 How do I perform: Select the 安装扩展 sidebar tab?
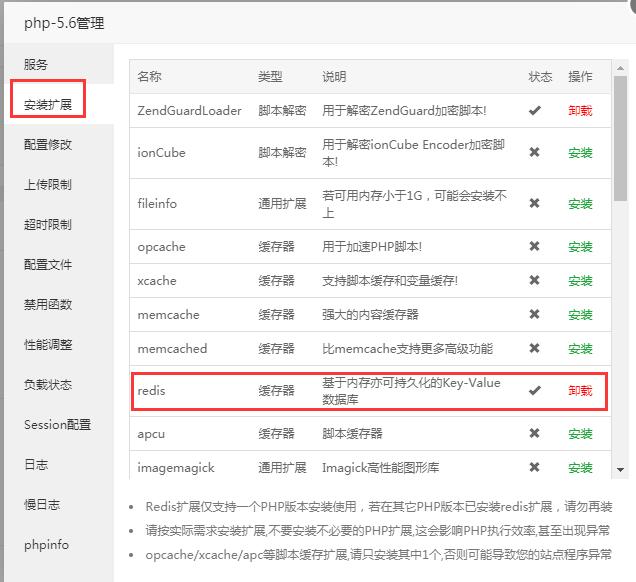48,104
